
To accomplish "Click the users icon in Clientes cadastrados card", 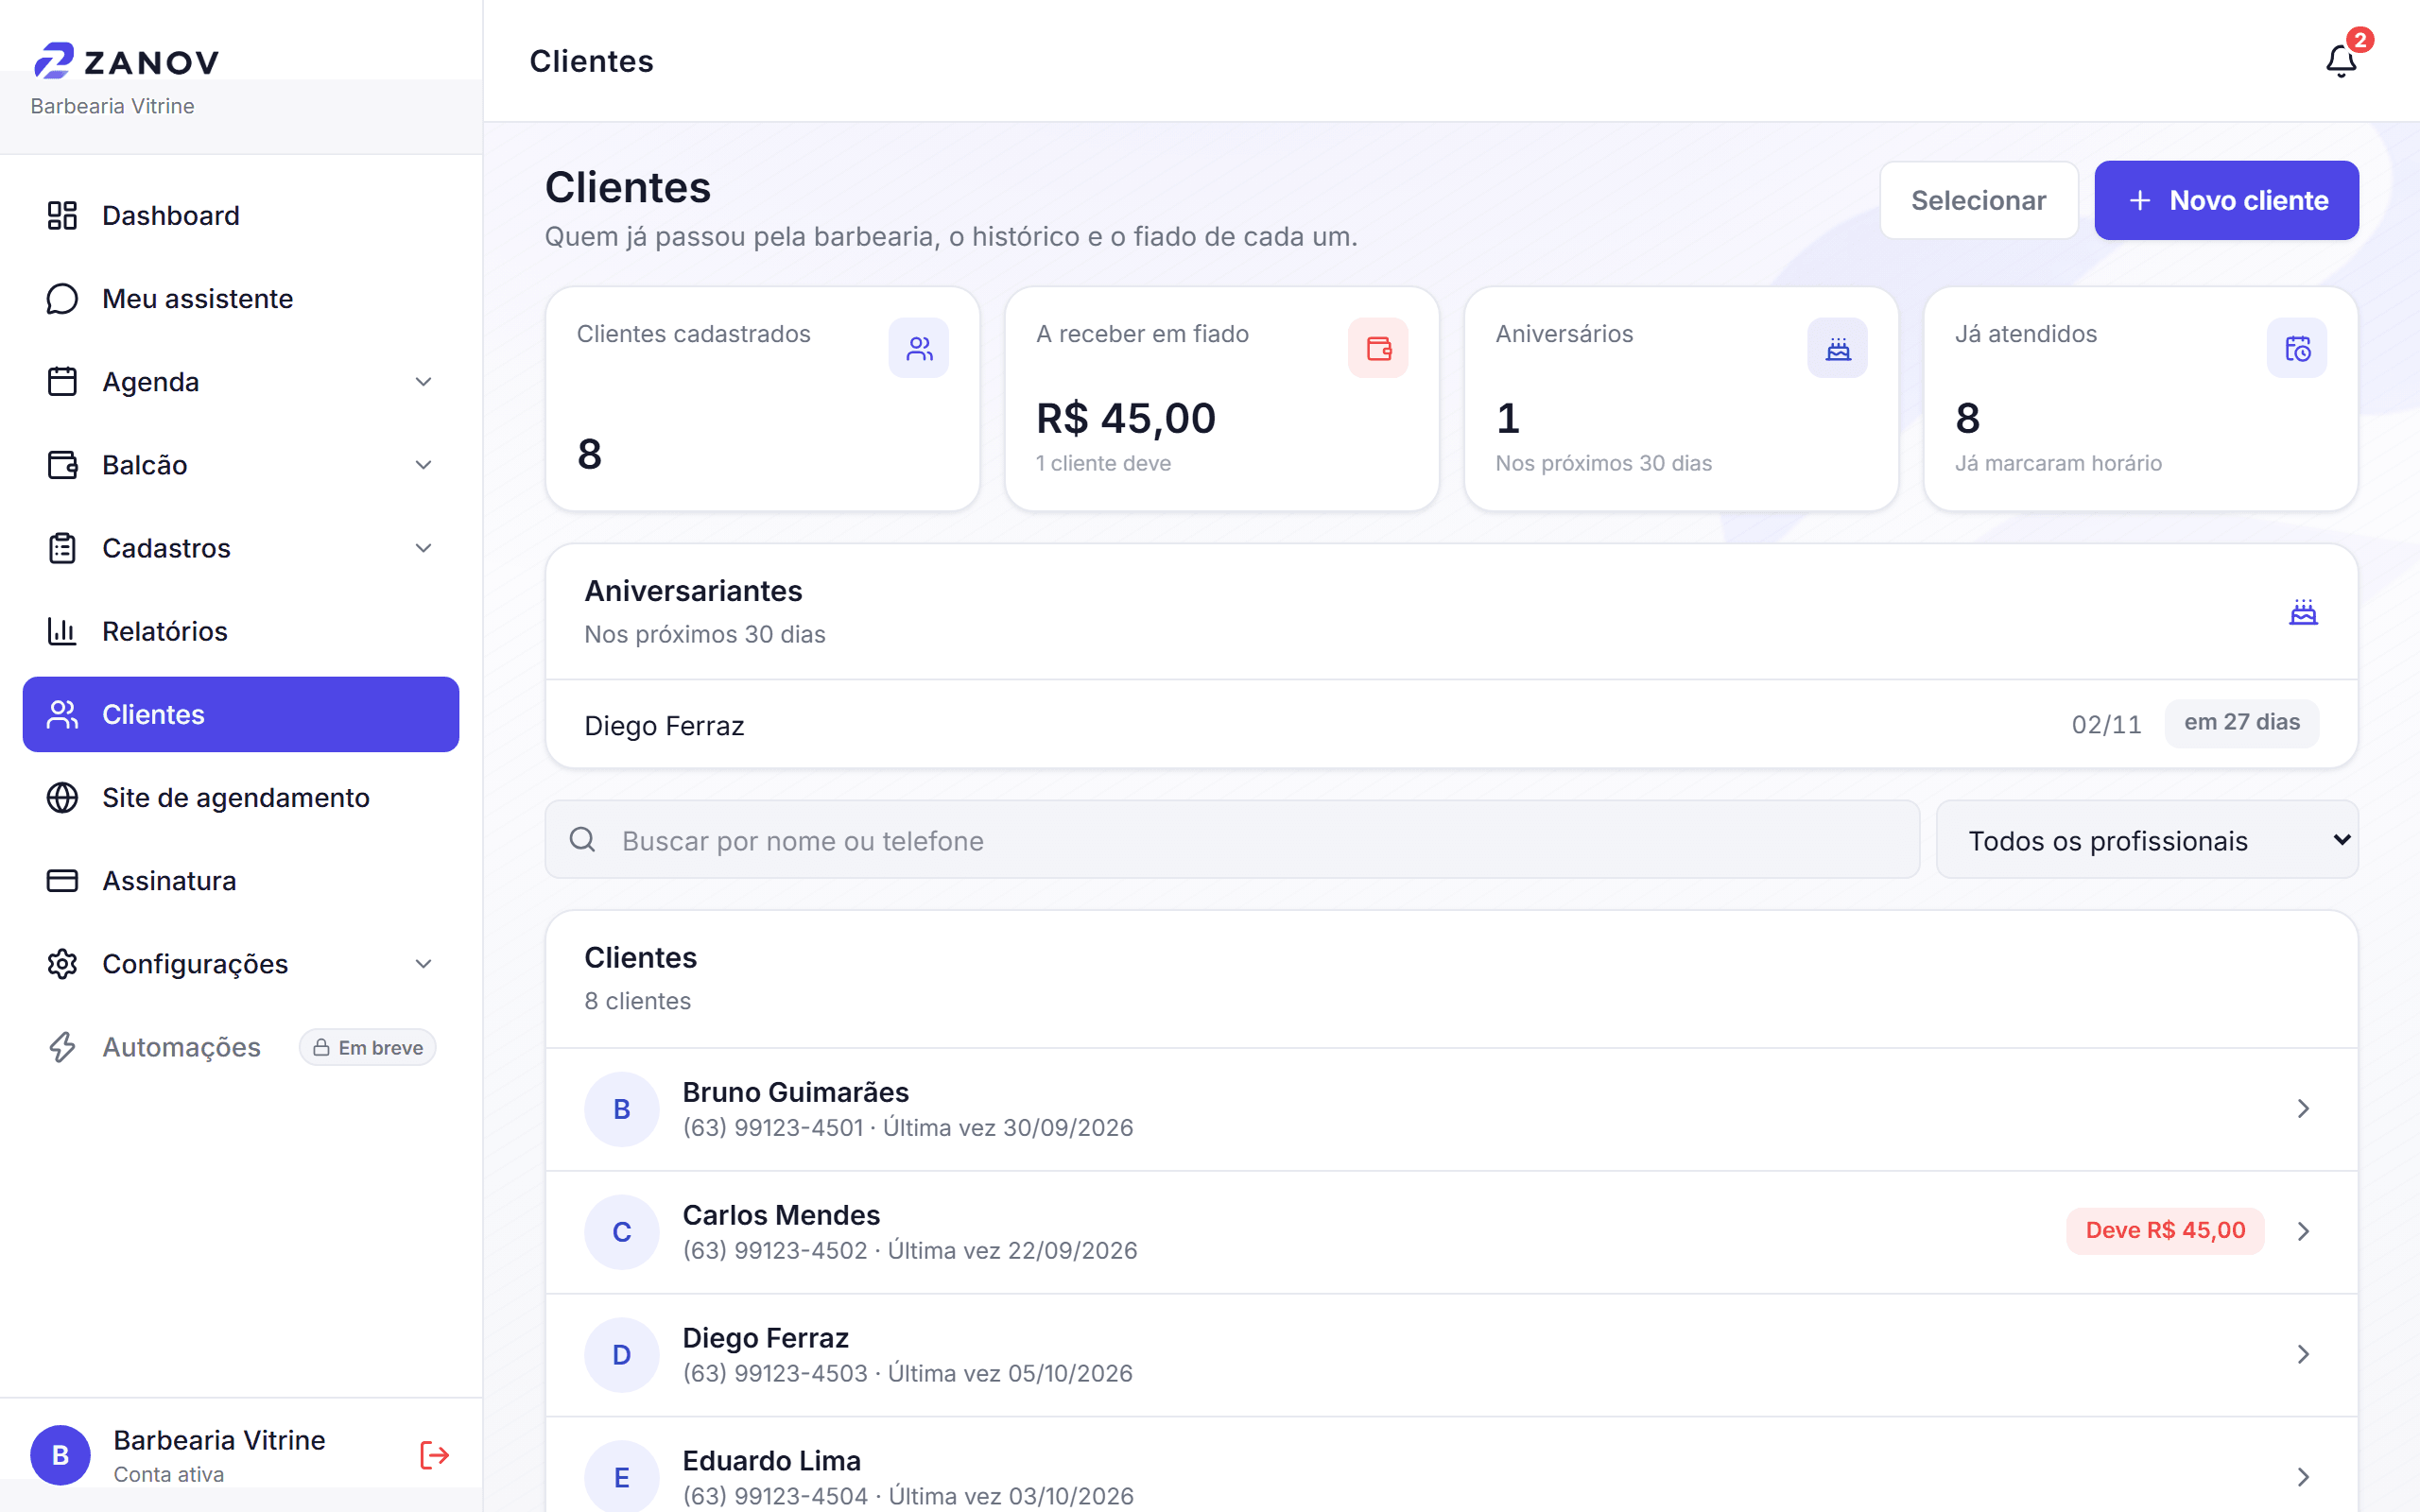I will 919,348.
